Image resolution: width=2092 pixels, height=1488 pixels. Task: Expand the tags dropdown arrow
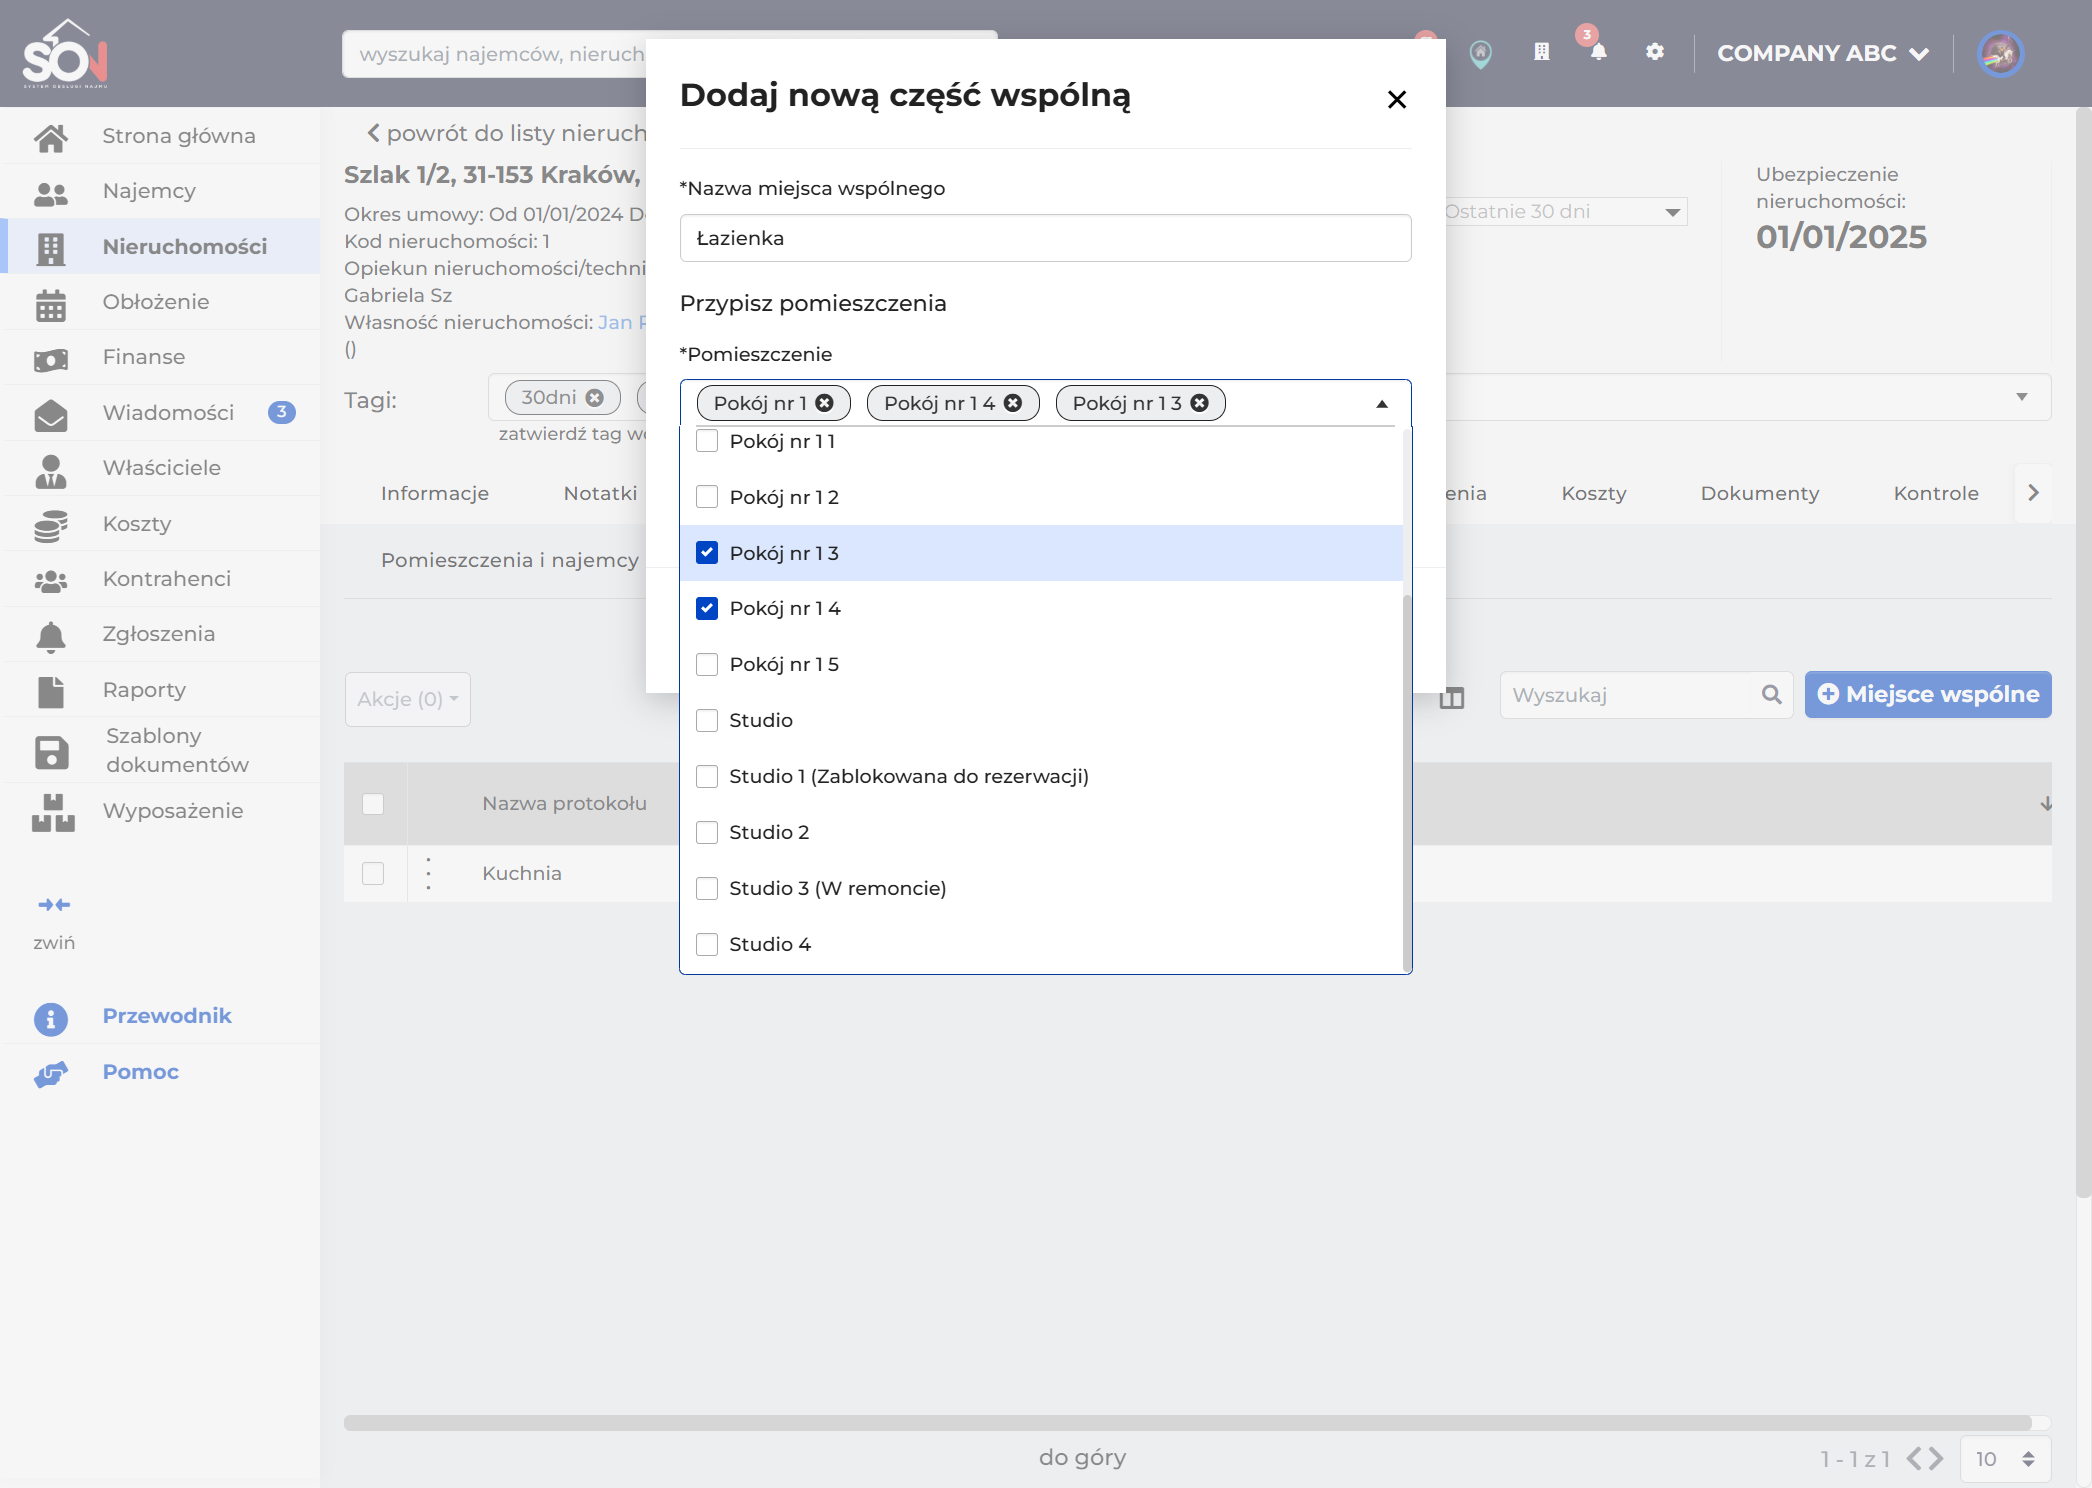2022,398
